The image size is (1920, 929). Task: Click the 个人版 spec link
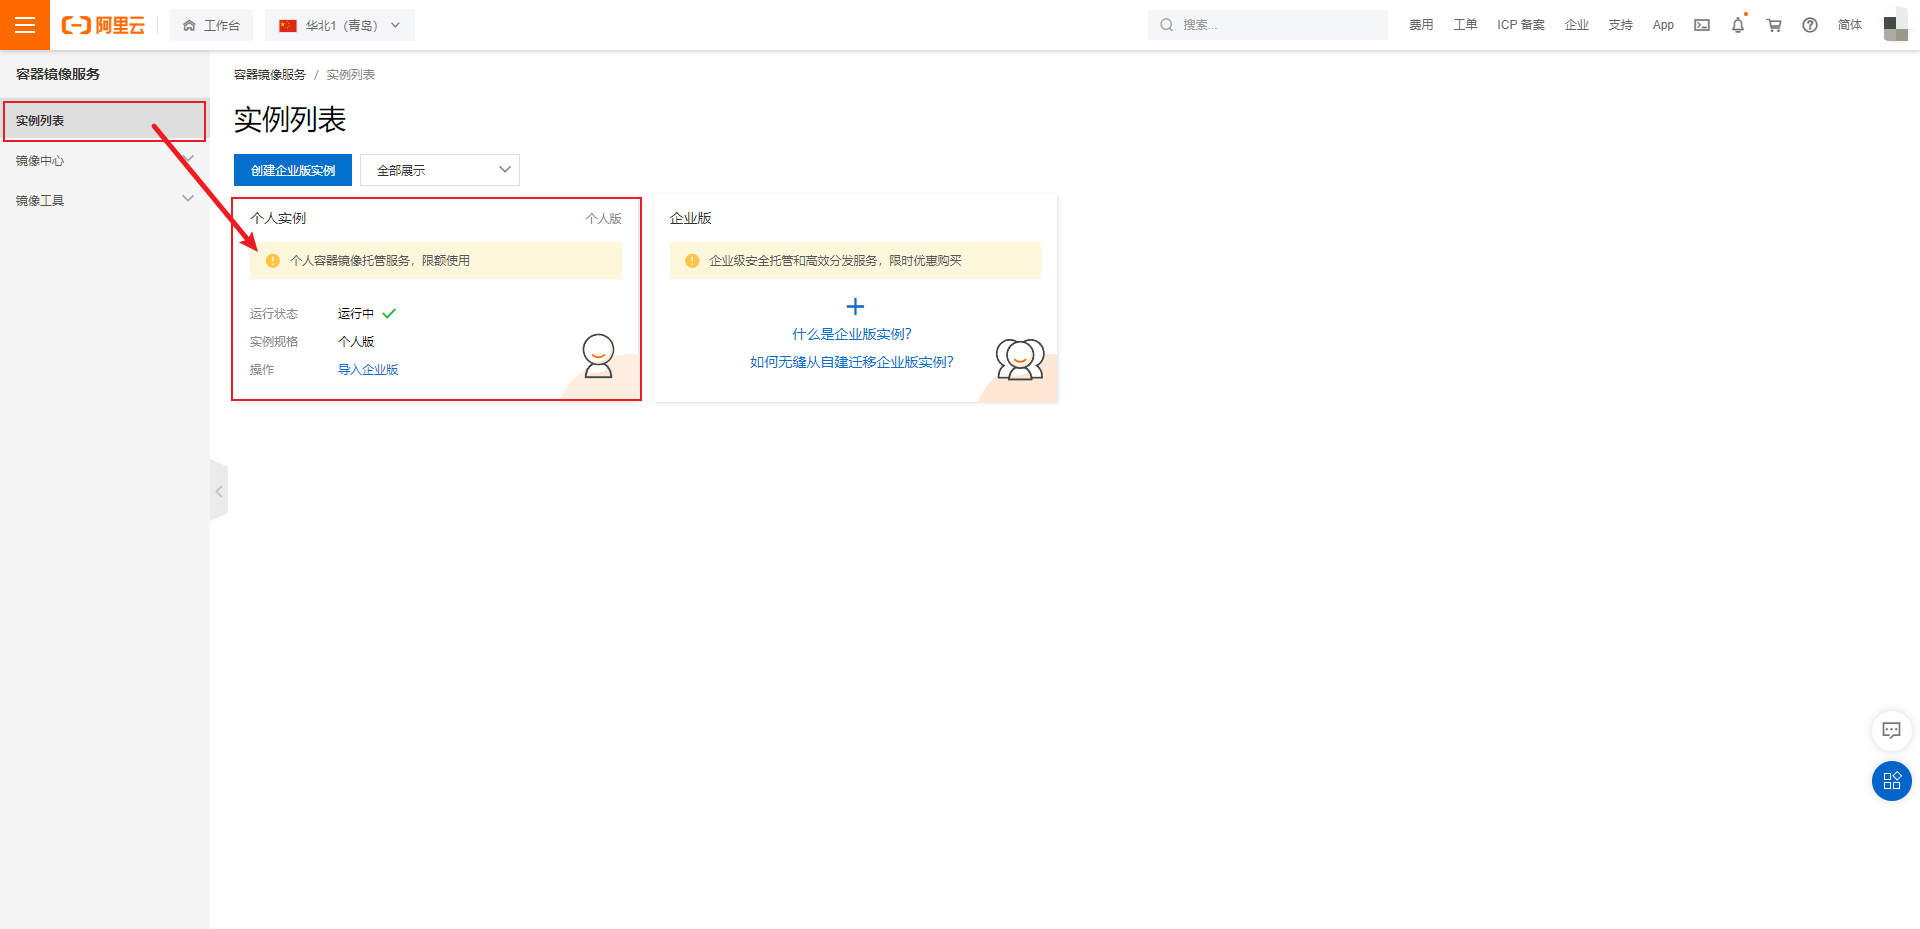coord(356,342)
